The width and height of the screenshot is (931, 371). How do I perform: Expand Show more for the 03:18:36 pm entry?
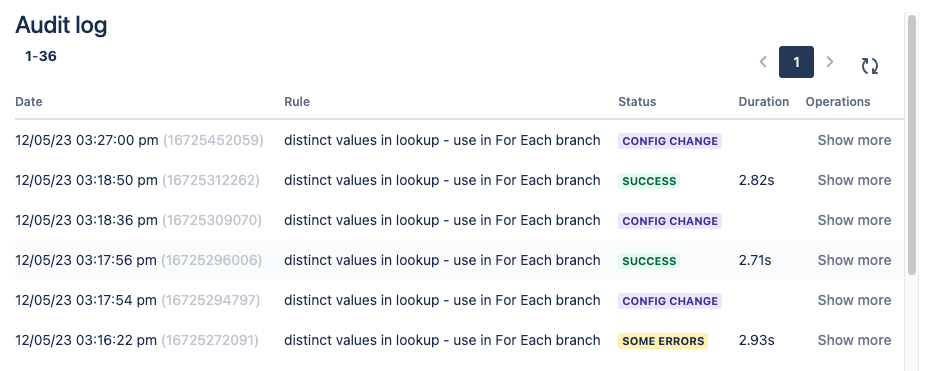tap(854, 220)
